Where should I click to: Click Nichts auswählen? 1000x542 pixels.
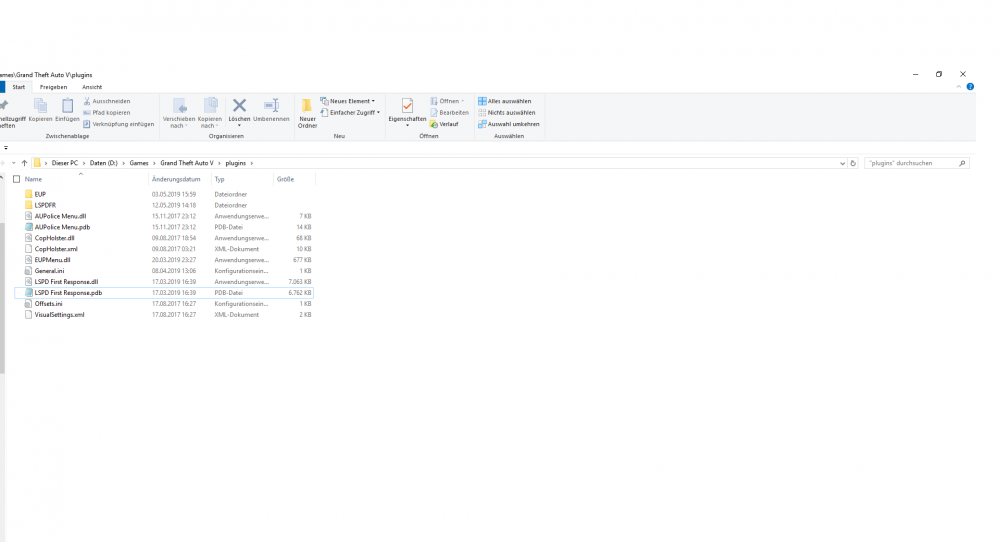click(x=506, y=112)
